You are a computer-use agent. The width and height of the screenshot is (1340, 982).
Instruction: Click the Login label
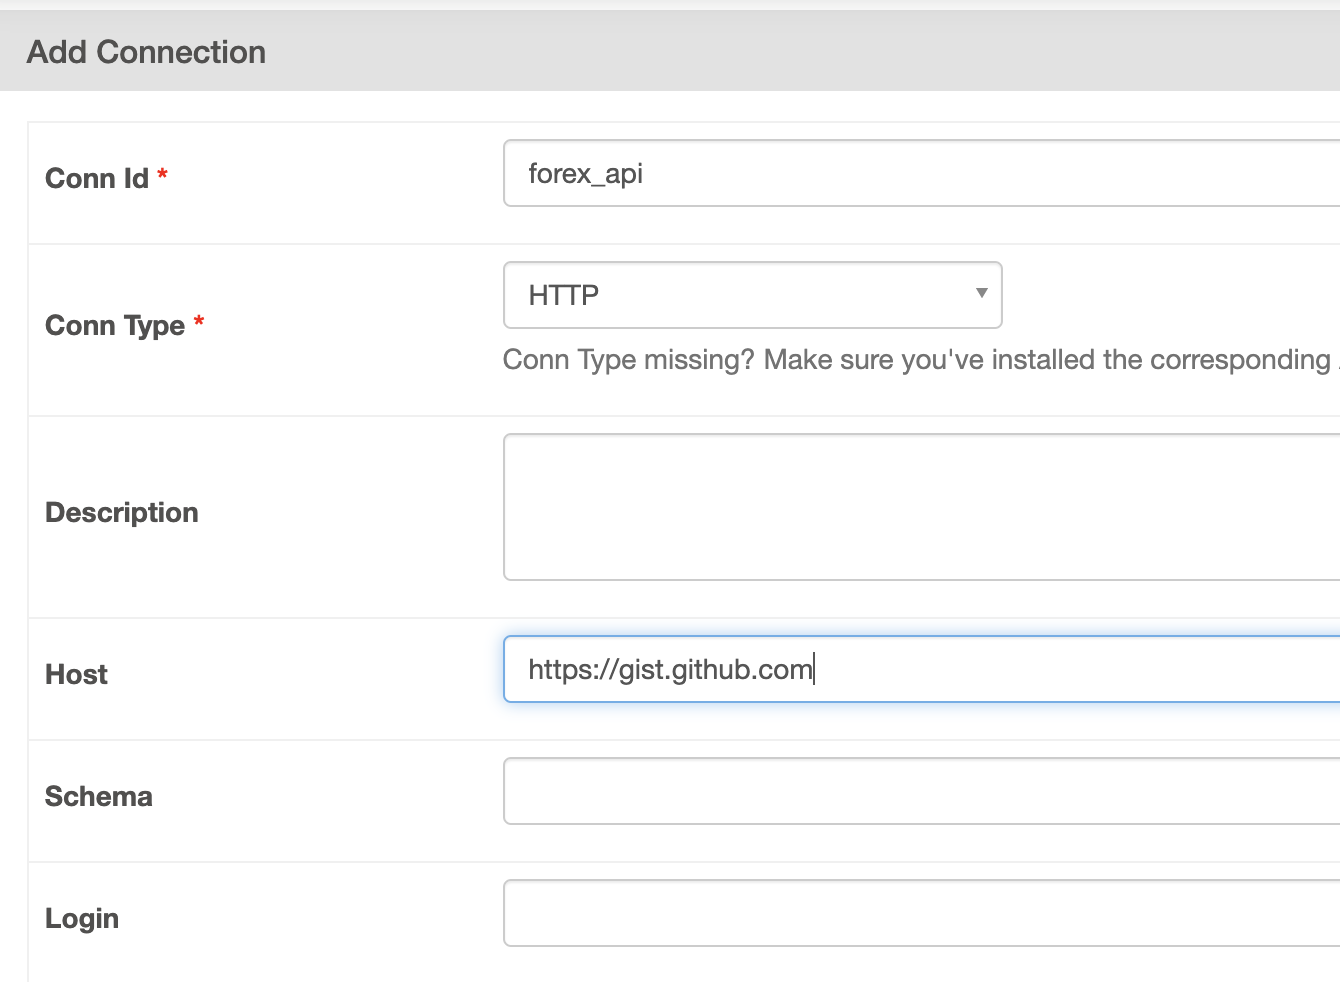[x=82, y=919]
